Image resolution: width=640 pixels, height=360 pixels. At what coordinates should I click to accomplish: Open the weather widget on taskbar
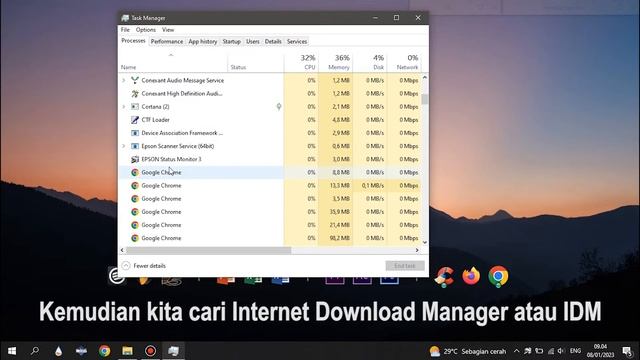[468, 351]
